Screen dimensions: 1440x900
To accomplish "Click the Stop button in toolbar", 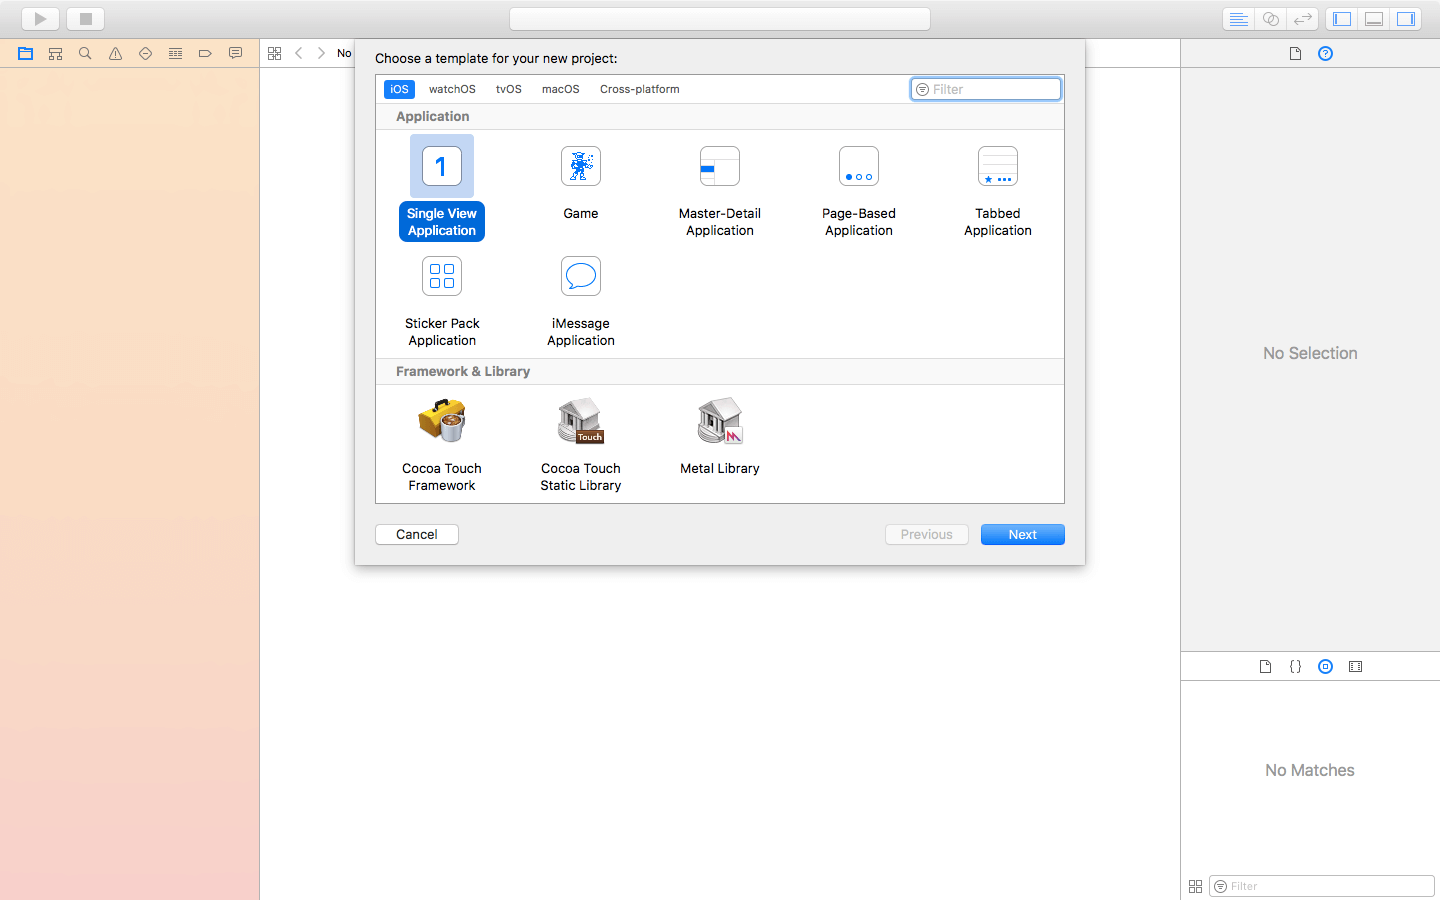I will pyautogui.click(x=86, y=19).
